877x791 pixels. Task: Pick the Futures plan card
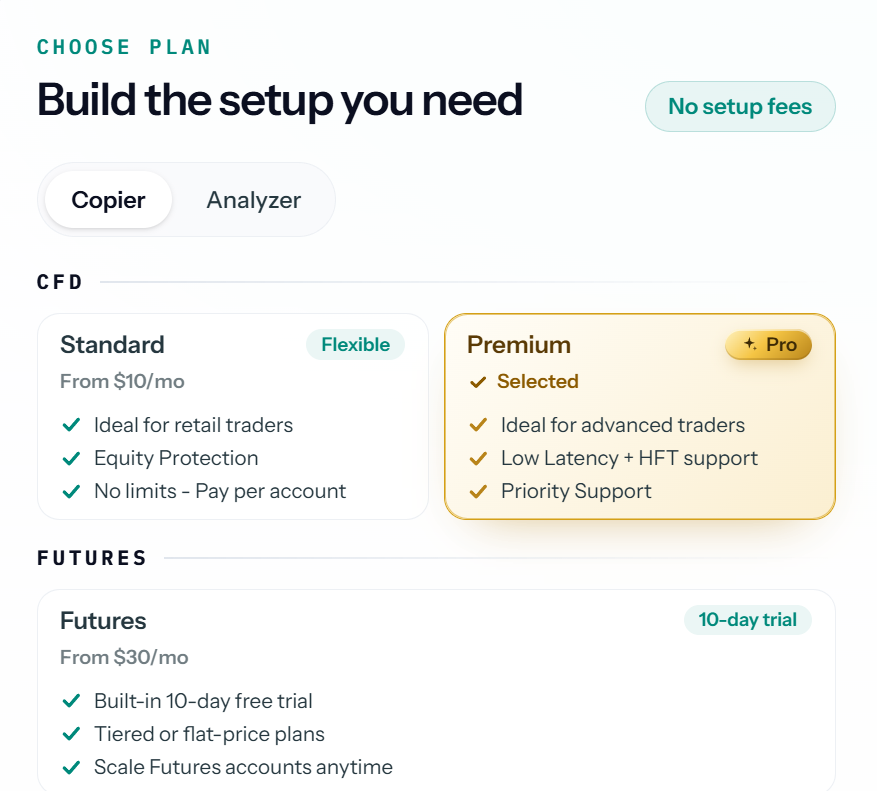tap(436, 690)
